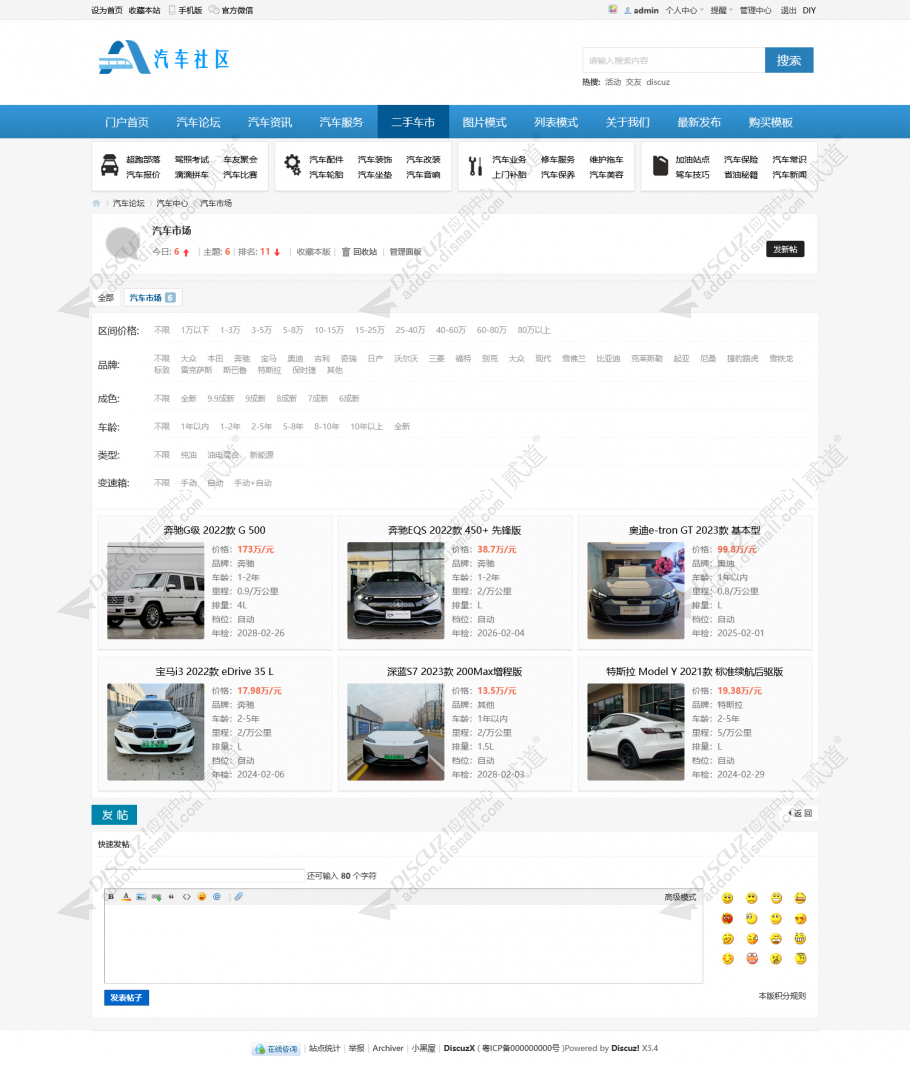Select the 全部 thread type tab

[106, 297]
